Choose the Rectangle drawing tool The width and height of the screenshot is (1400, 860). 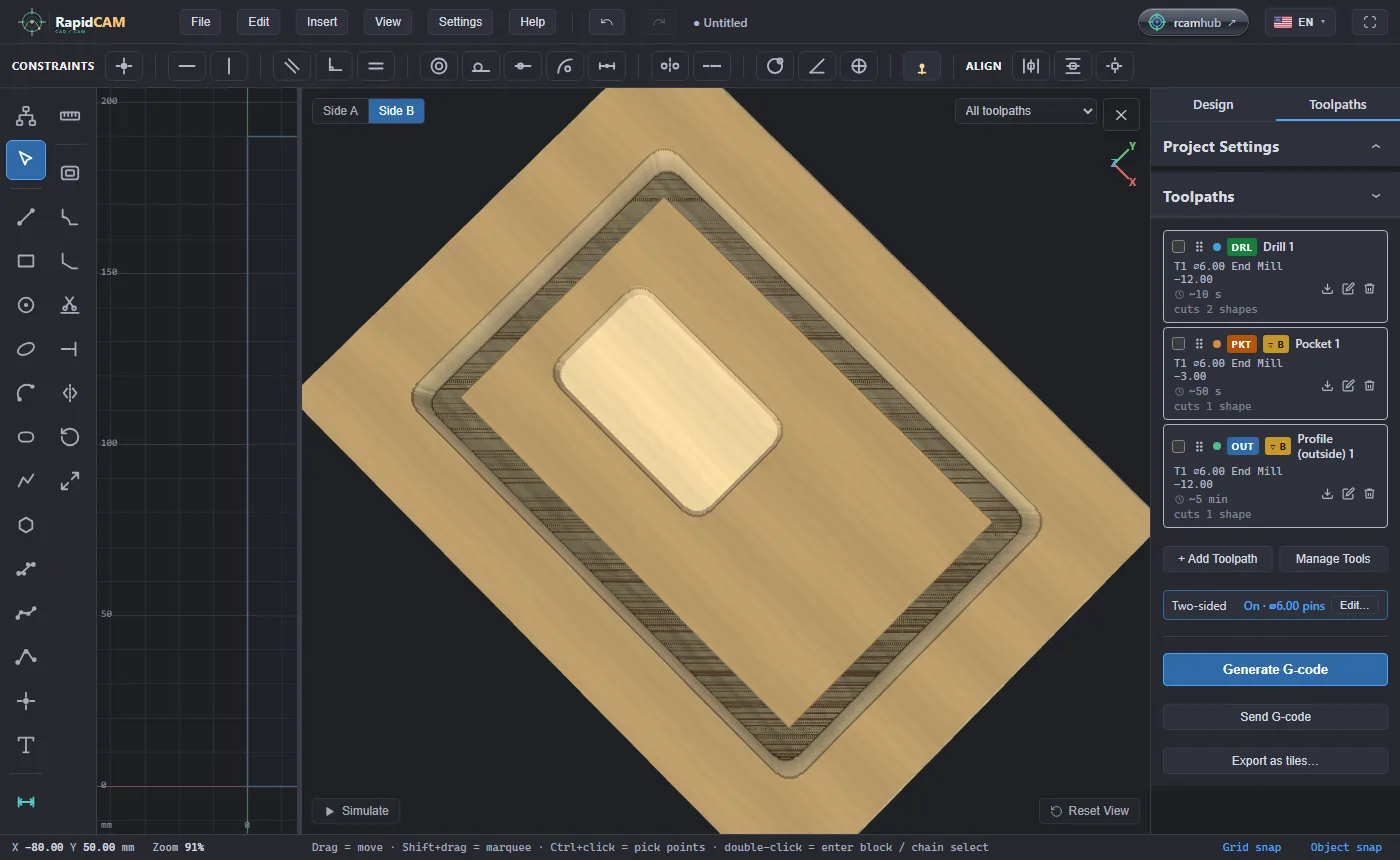(26, 261)
